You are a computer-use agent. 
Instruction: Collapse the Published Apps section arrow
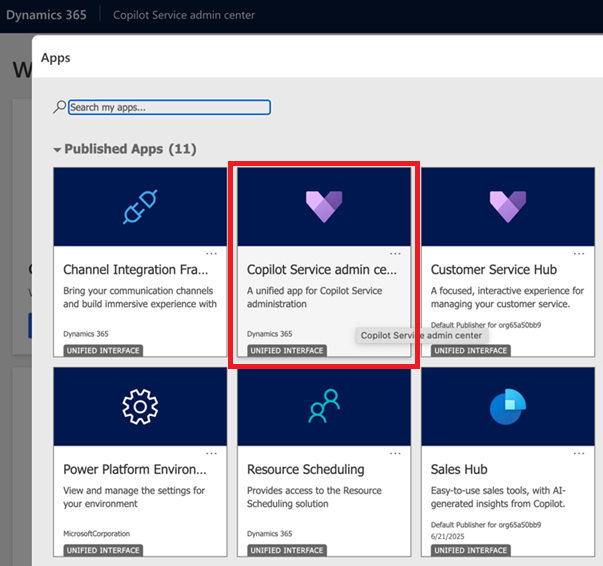[x=57, y=150]
